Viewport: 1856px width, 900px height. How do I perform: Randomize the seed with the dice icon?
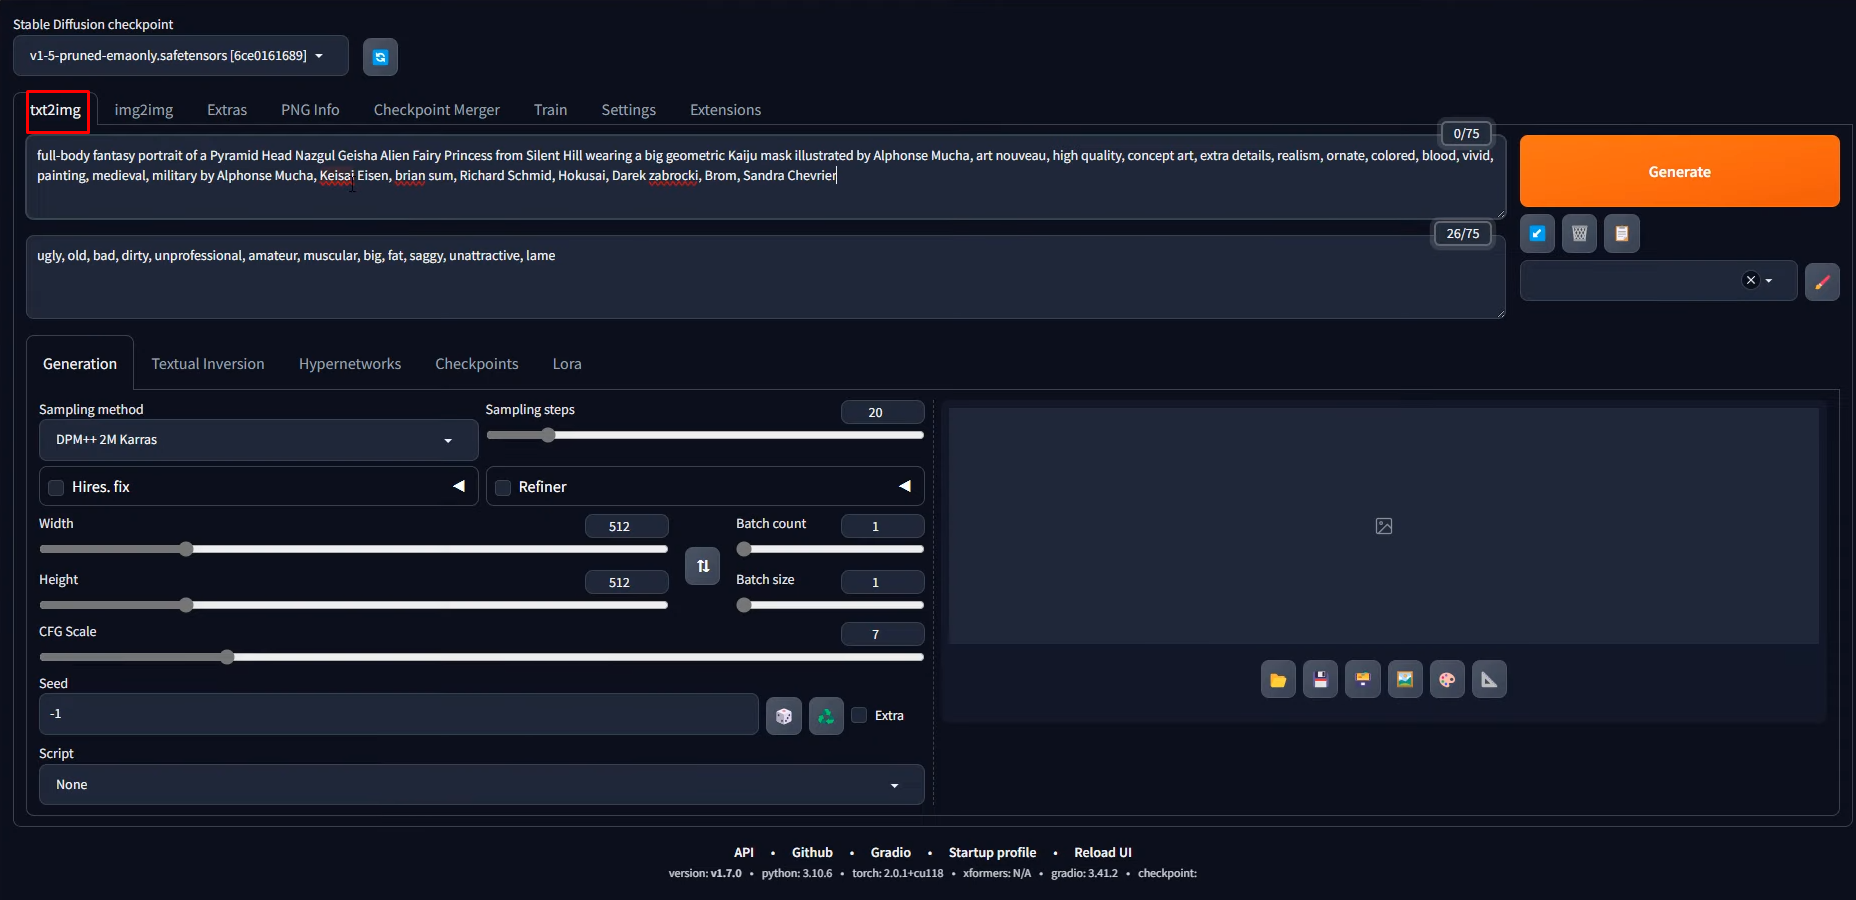point(784,716)
